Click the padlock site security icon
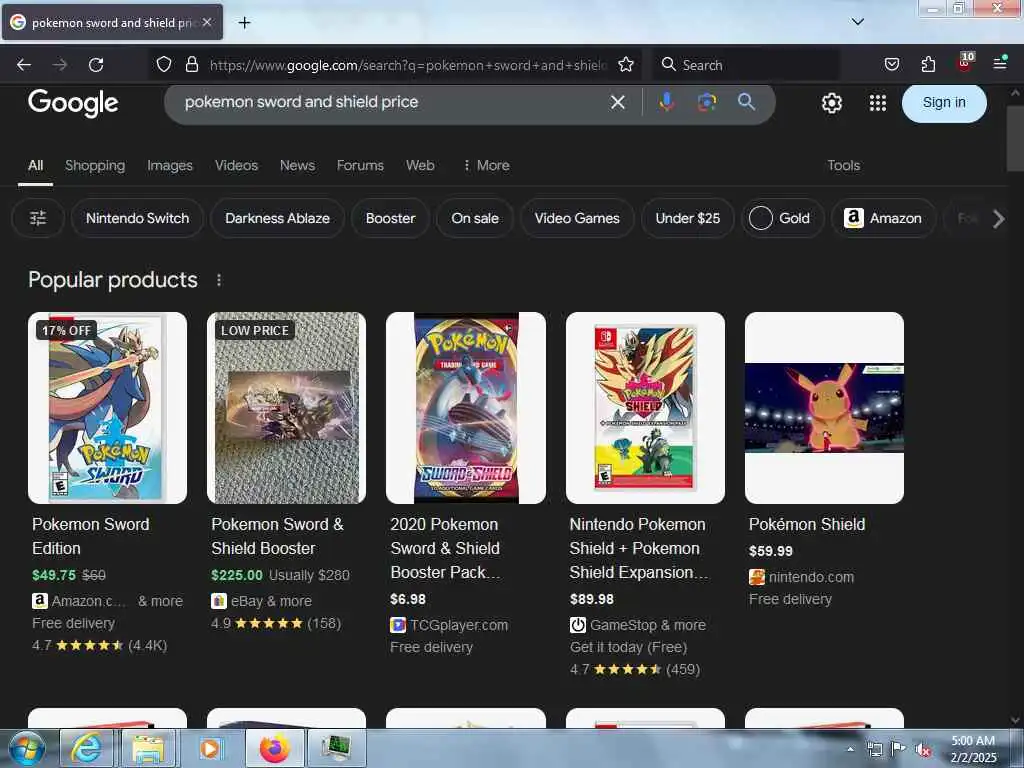 click(191, 64)
